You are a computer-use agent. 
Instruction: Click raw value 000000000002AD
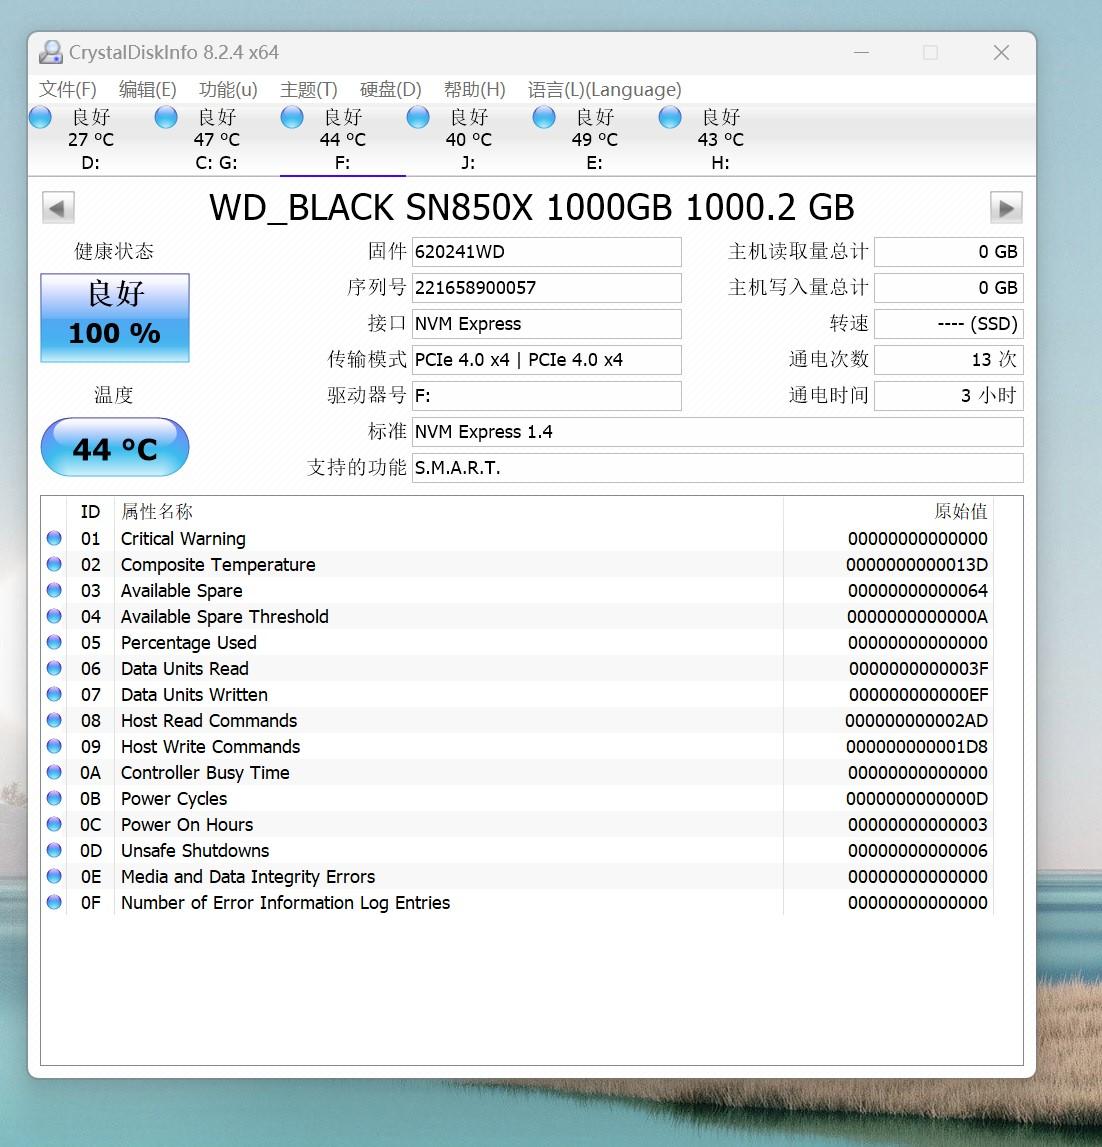(x=916, y=721)
